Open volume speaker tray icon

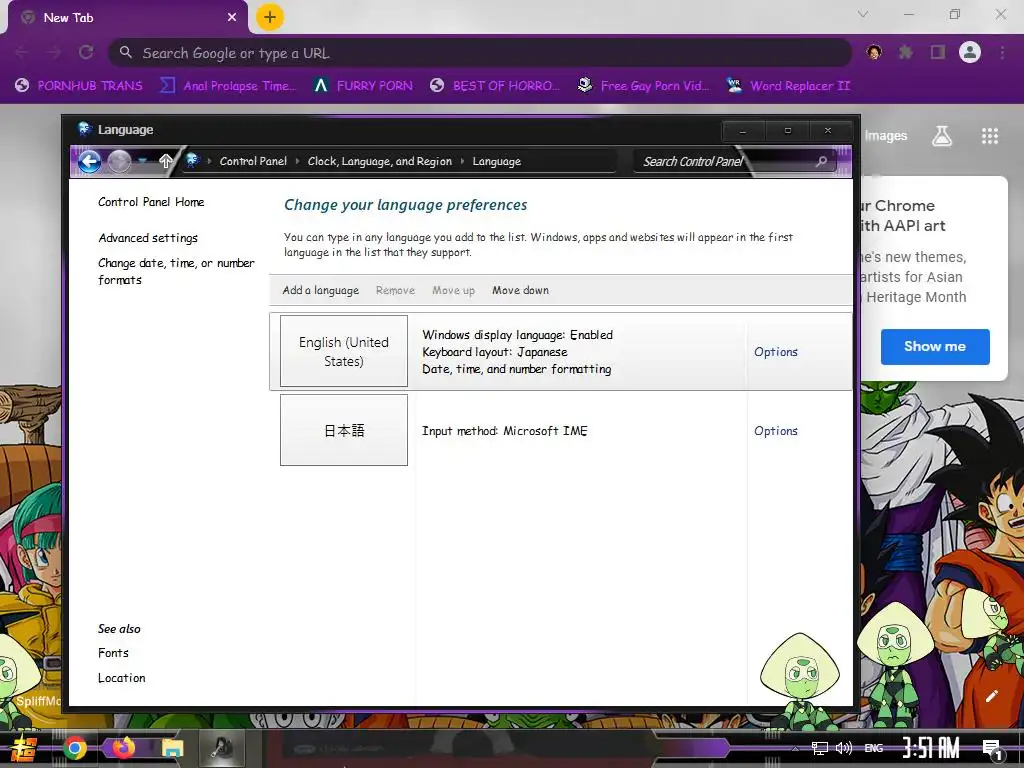coord(843,748)
